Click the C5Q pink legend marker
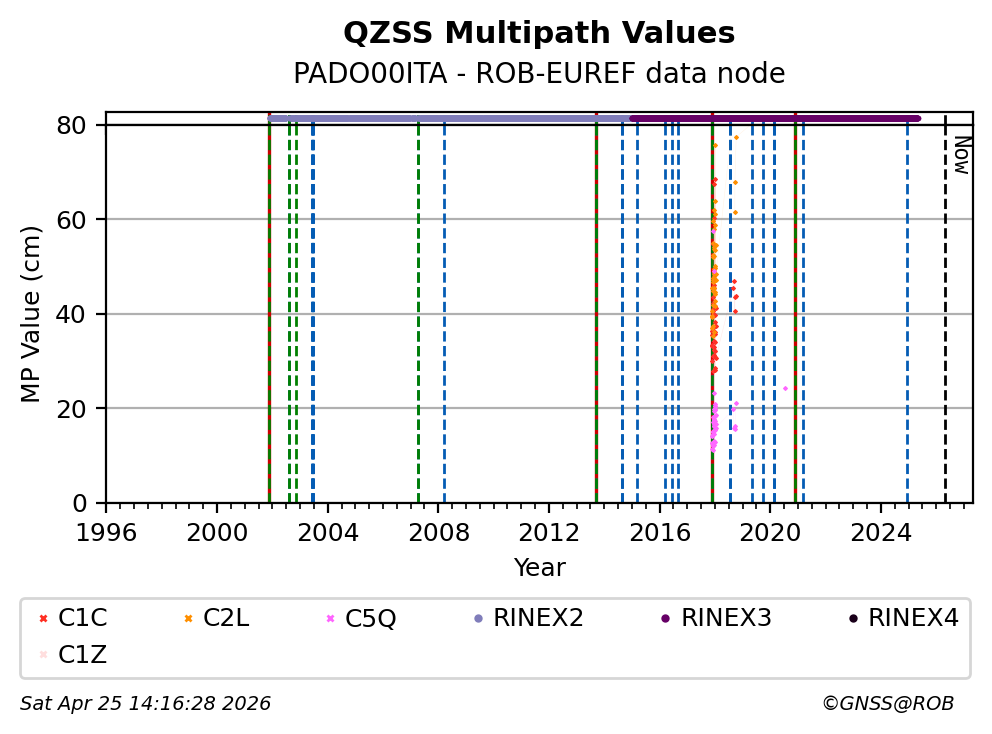 tap(330, 618)
